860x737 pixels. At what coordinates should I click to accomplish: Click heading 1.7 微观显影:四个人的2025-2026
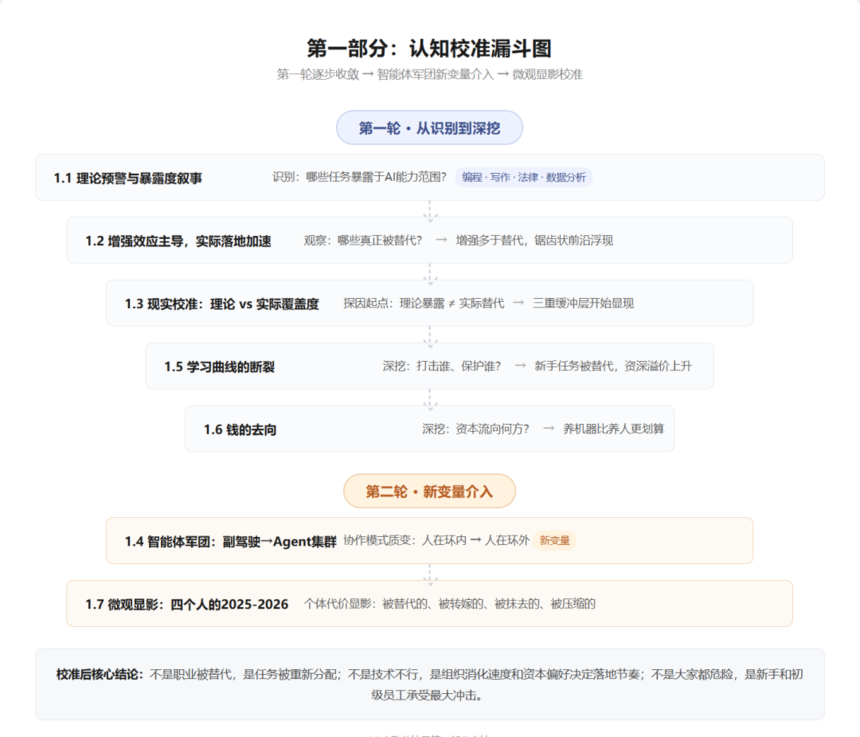point(186,604)
